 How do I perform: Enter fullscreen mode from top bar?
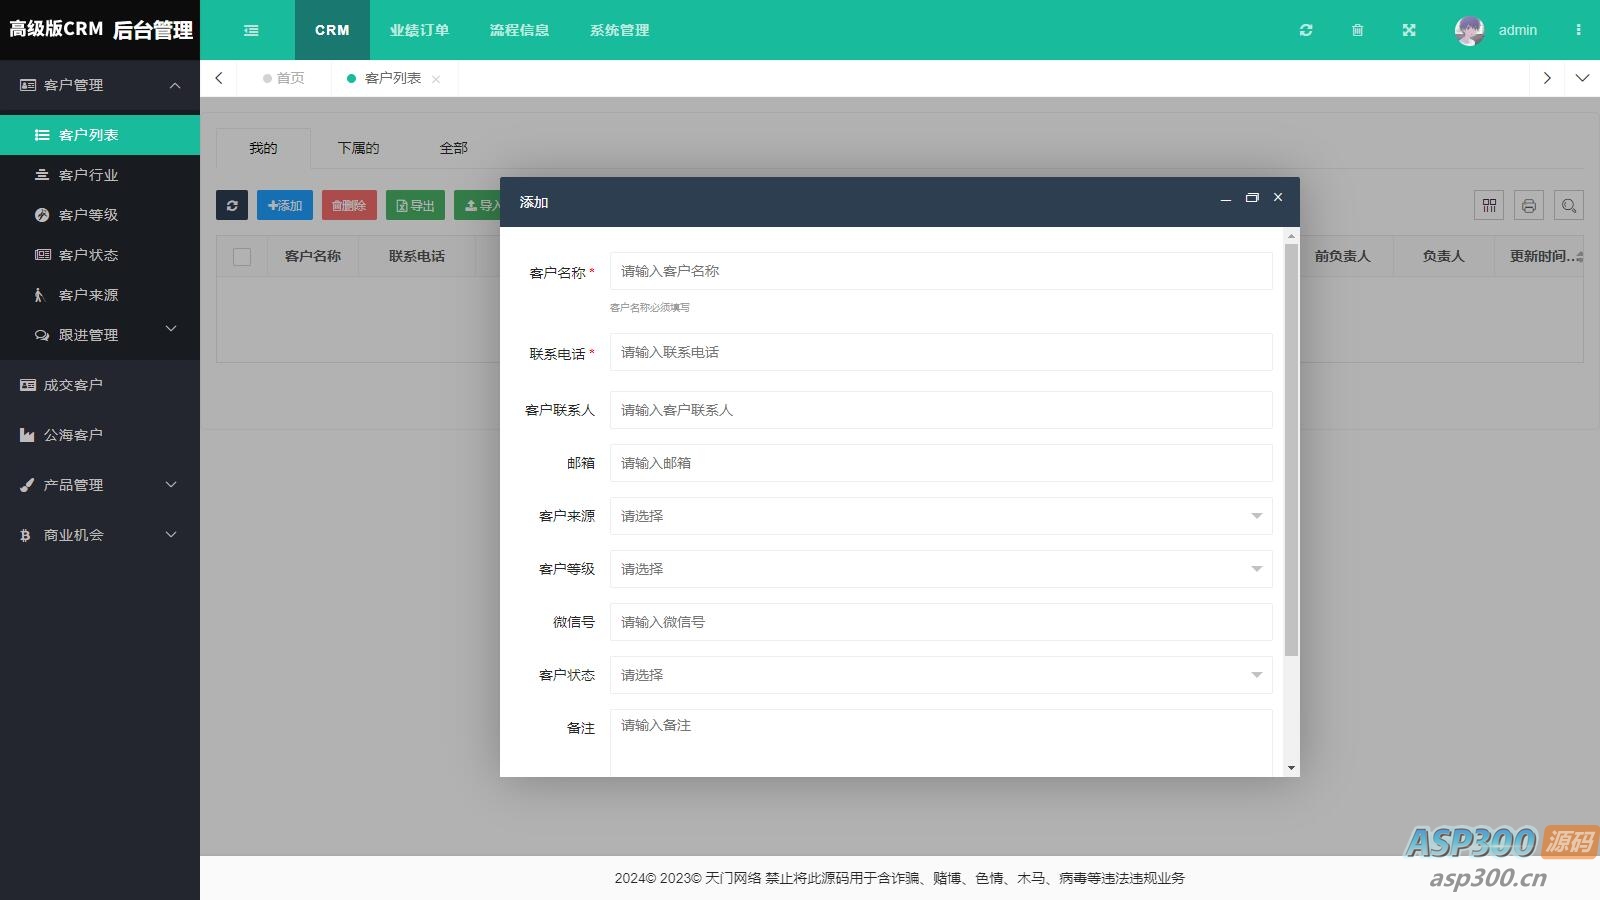[x=1408, y=30]
